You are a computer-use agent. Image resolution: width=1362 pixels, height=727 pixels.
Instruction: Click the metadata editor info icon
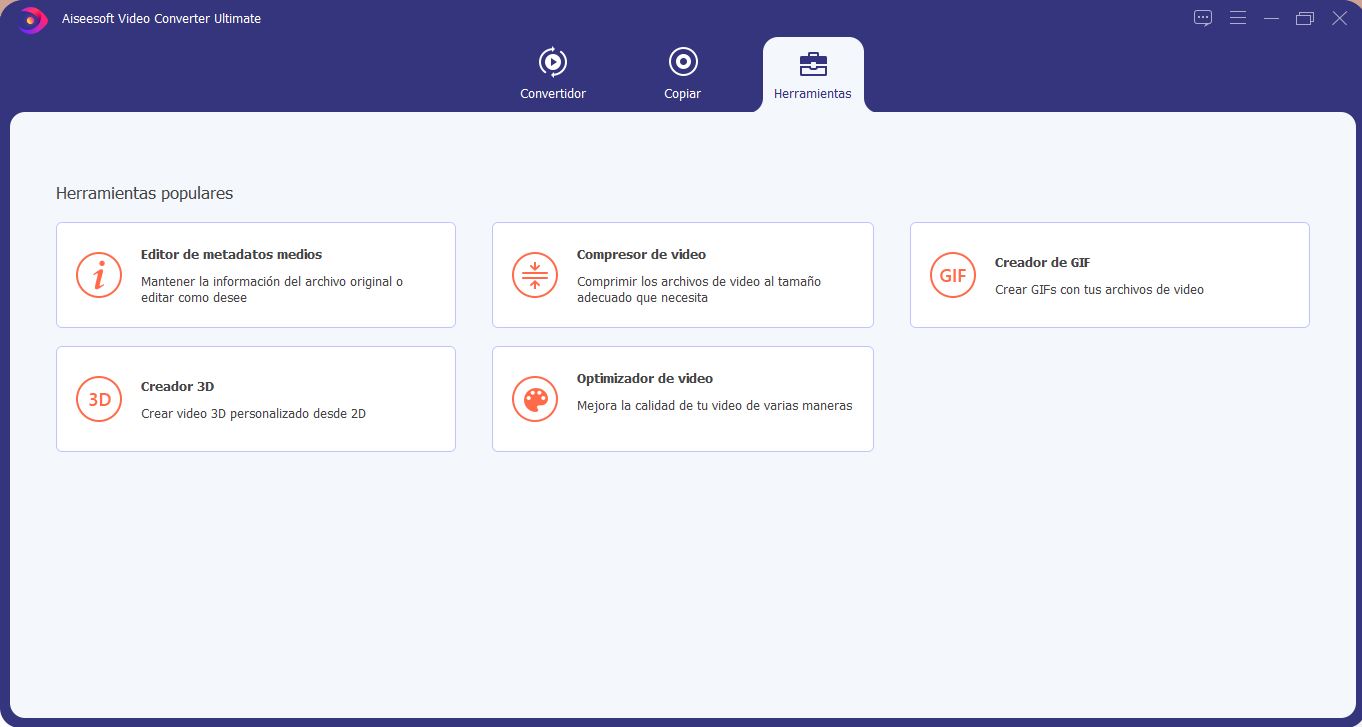pos(99,275)
